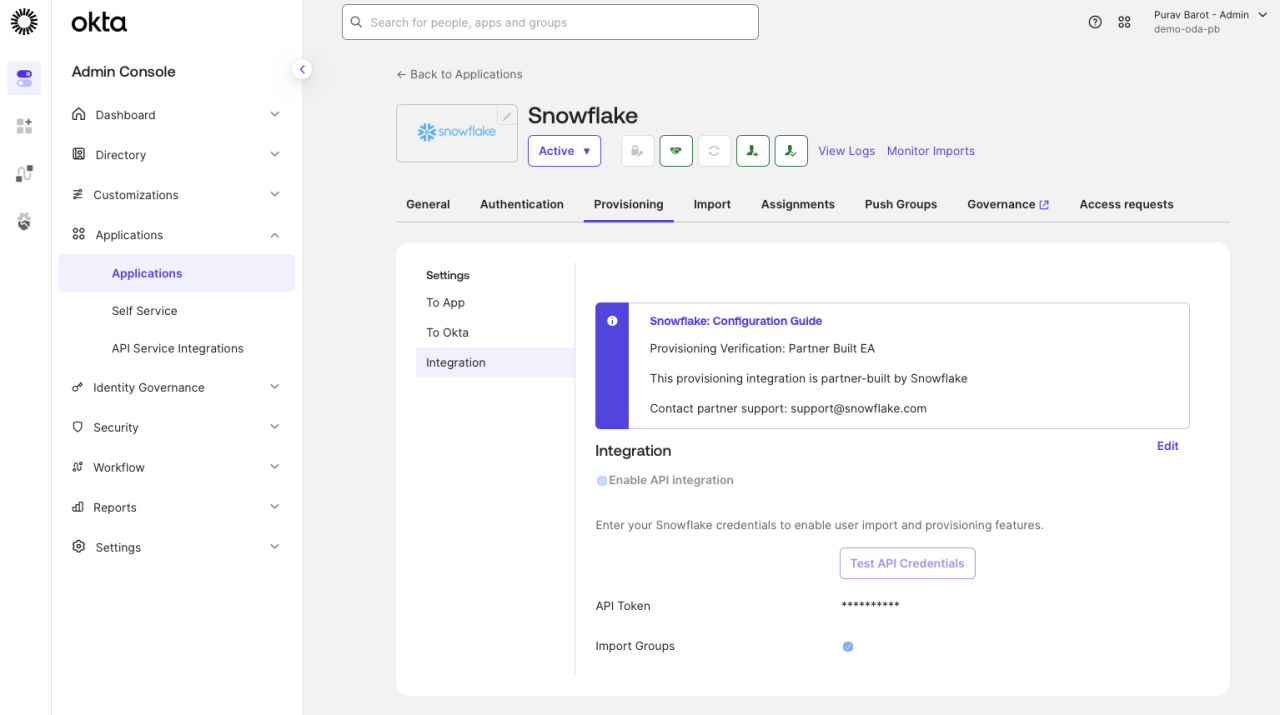1280x715 pixels.
Task: Select To Okta settings item
Action: (x=495, y=332)
